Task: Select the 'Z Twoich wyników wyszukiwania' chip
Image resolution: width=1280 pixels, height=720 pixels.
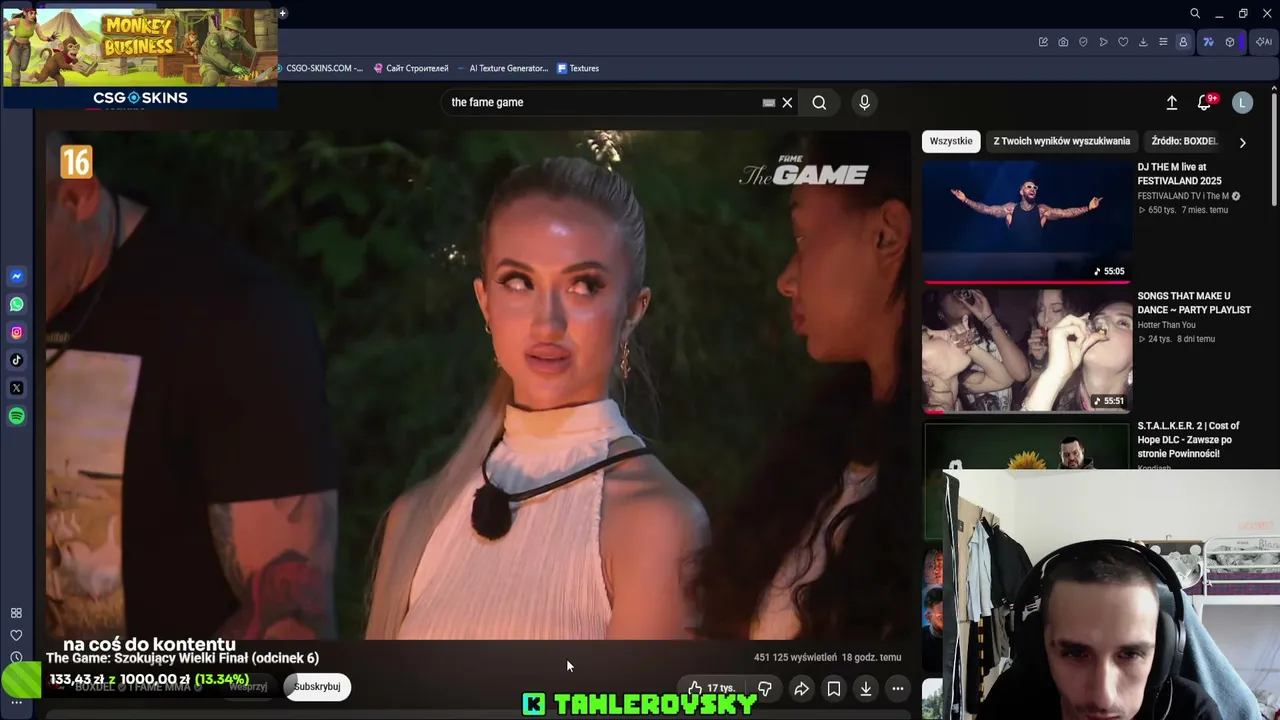Action: pyautogui.click(x=1062, y=141)
